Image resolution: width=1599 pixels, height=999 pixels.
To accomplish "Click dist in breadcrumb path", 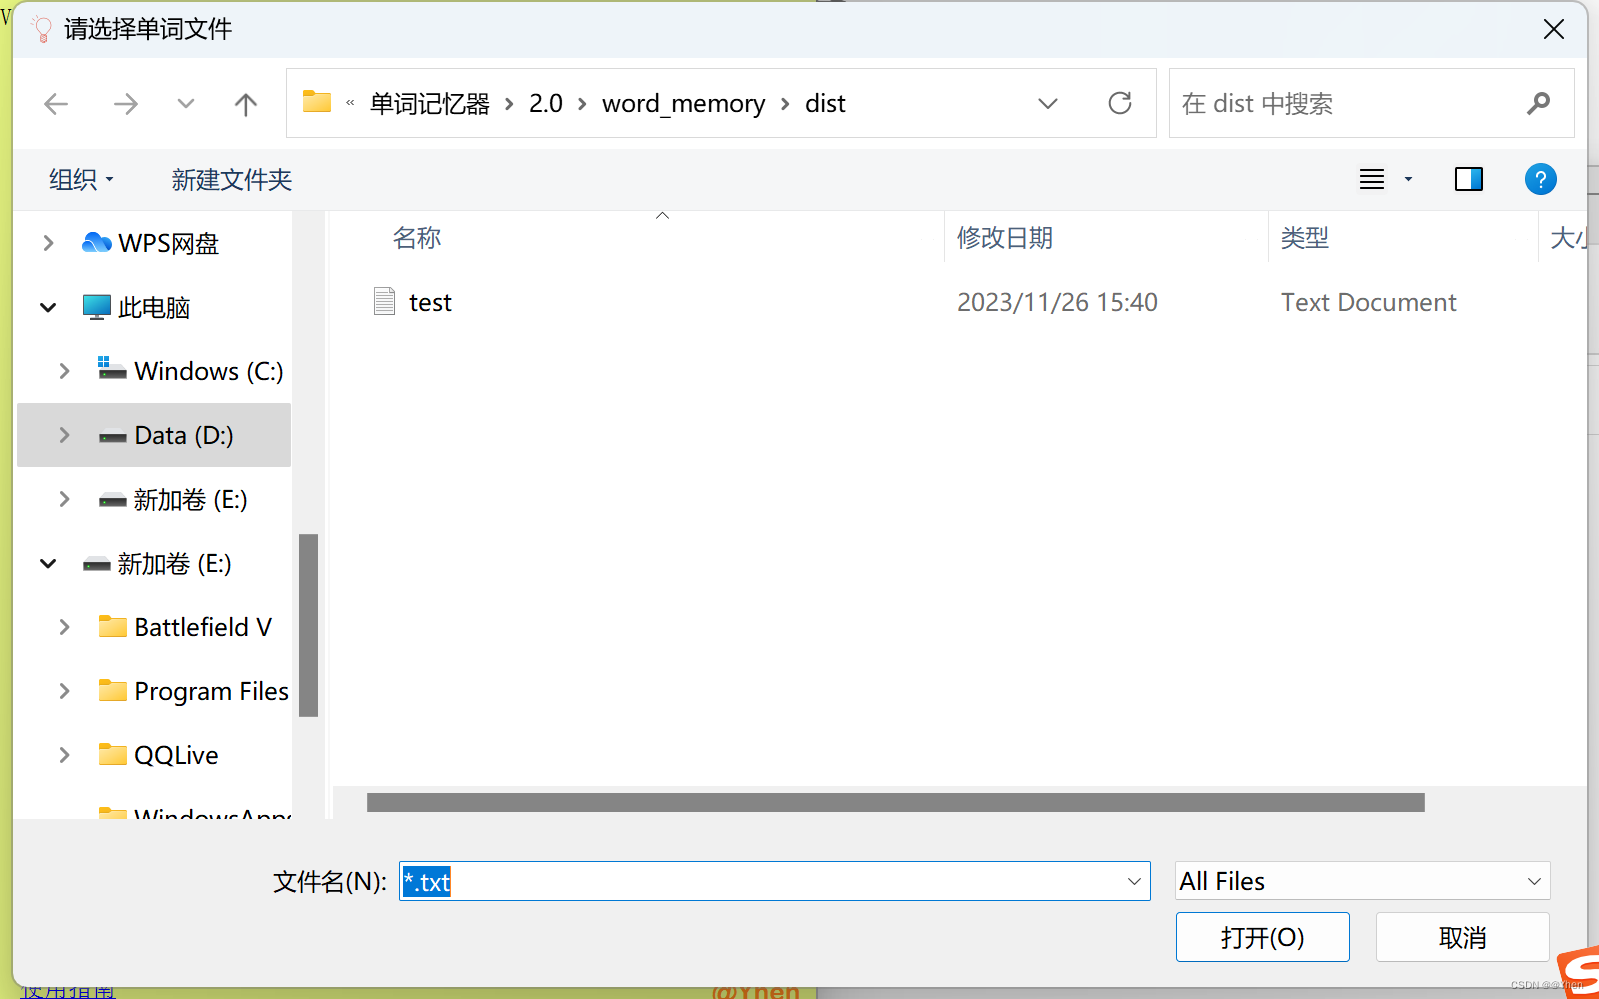I will click(x=825, y=104).
